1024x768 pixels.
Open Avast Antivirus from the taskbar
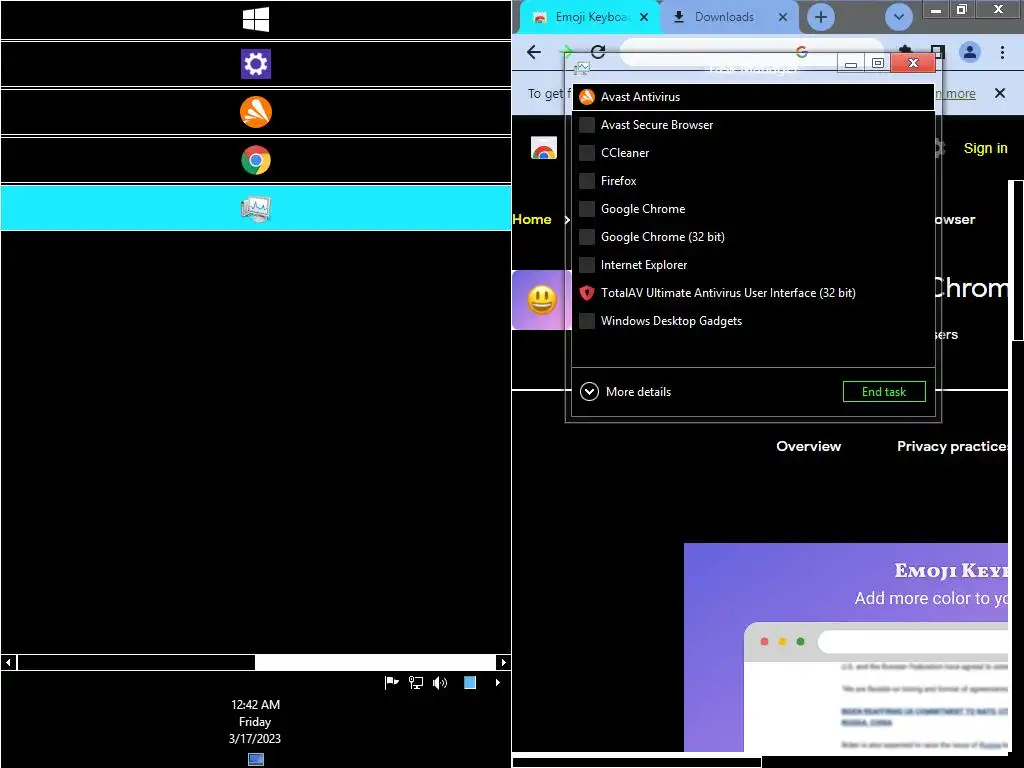point(255,112)
